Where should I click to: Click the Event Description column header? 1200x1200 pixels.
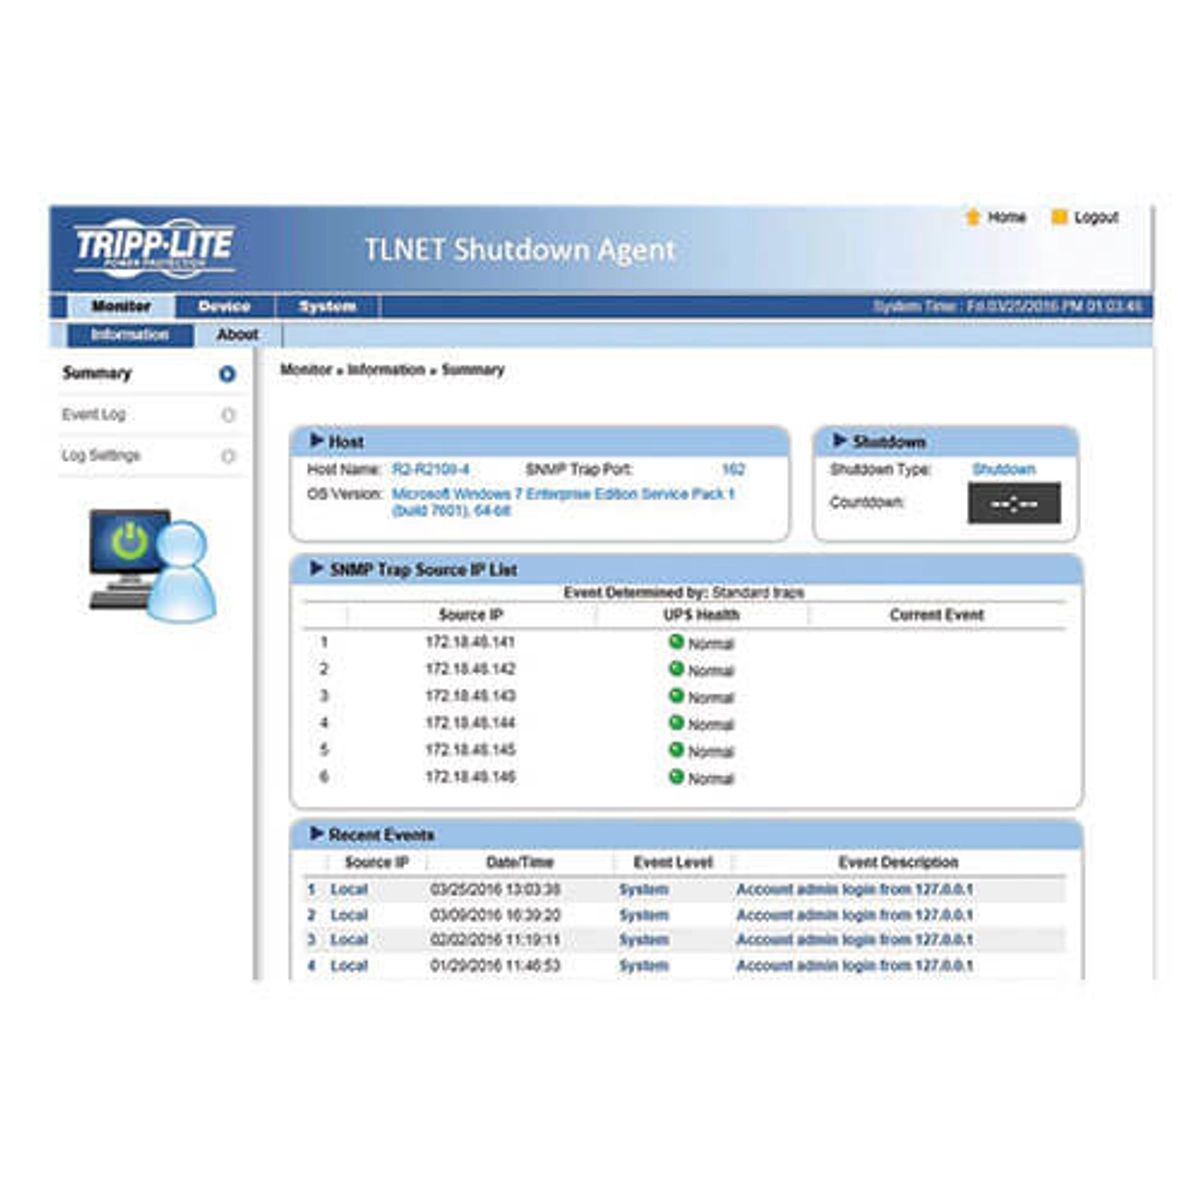tap(898, 862)
